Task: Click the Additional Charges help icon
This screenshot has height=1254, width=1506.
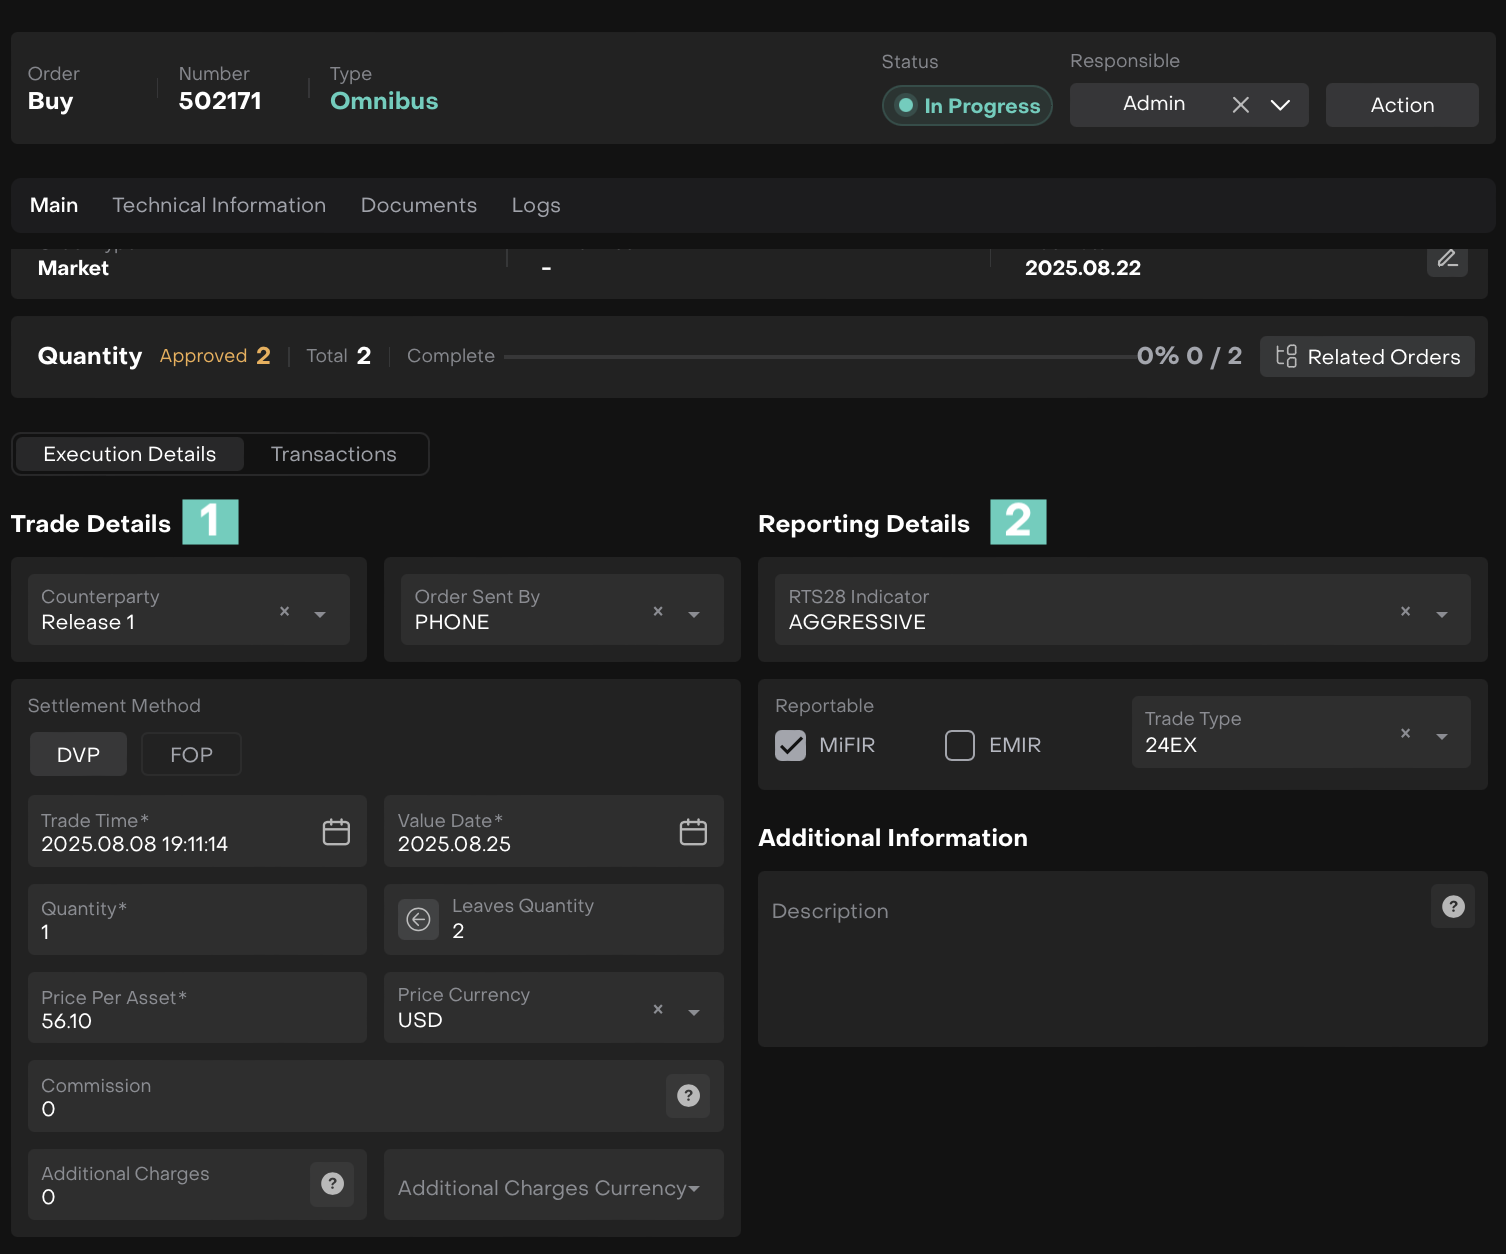Action: click(332, 1184)
